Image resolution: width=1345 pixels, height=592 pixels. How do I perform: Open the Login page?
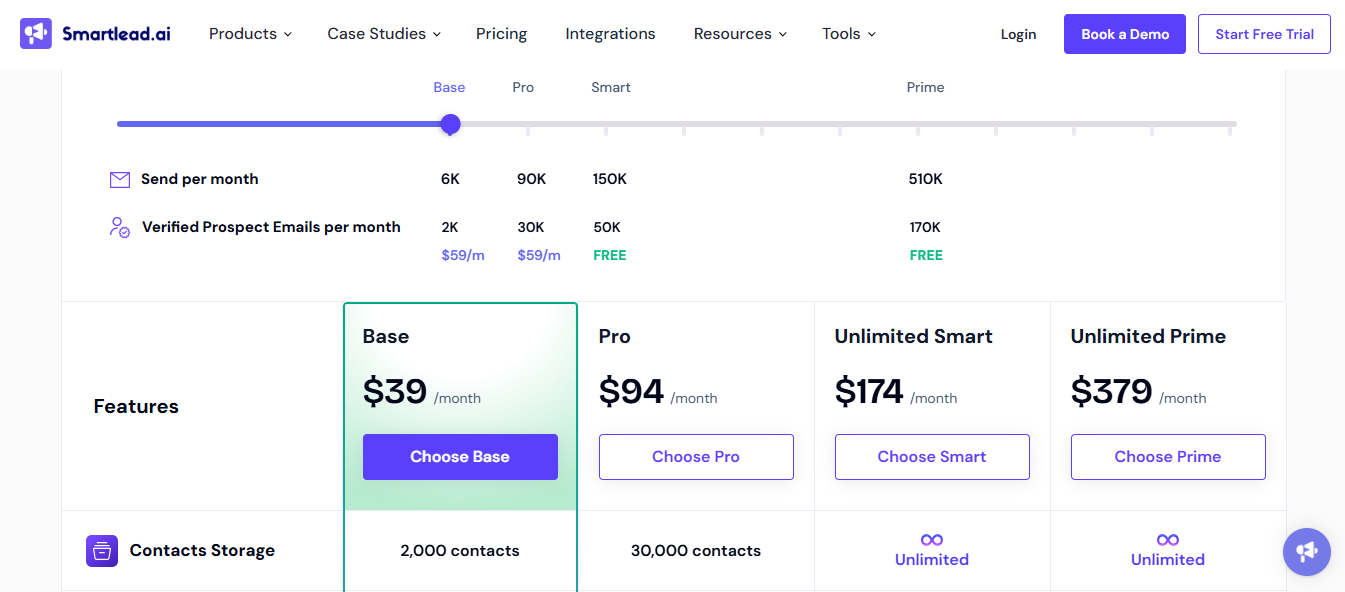(1018, 33)
